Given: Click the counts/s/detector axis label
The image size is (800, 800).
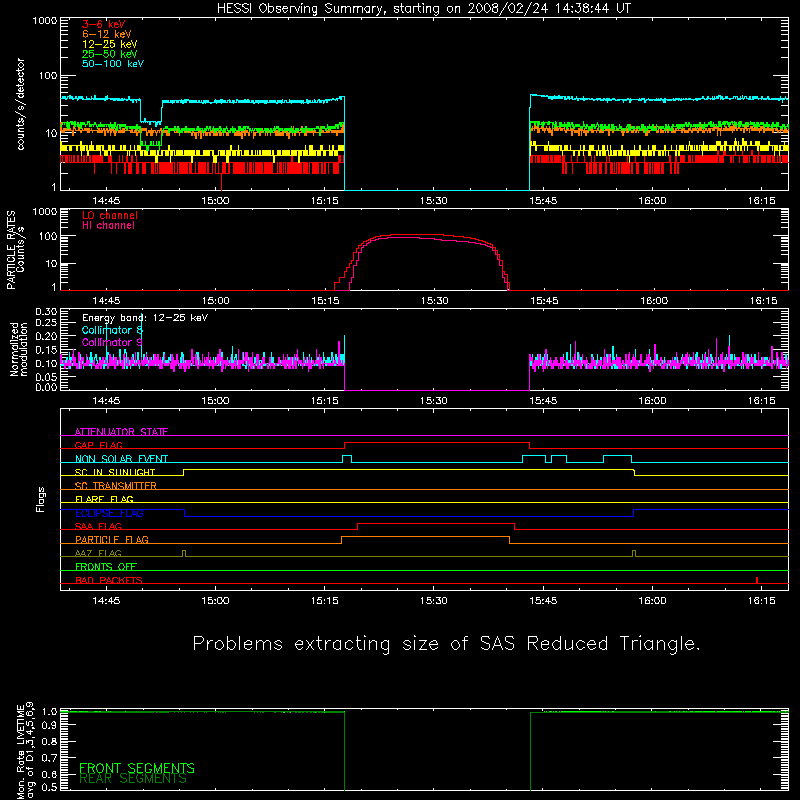Looking at the screenshot, I should pos(20,104).
